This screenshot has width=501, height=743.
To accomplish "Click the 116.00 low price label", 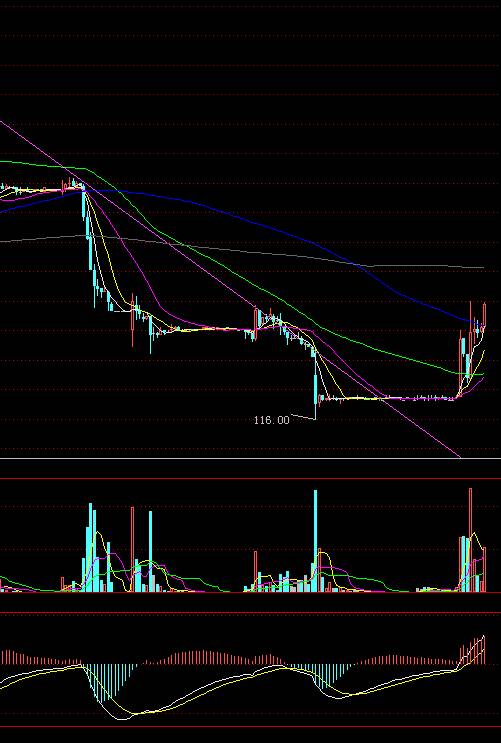I will (272, 420).
